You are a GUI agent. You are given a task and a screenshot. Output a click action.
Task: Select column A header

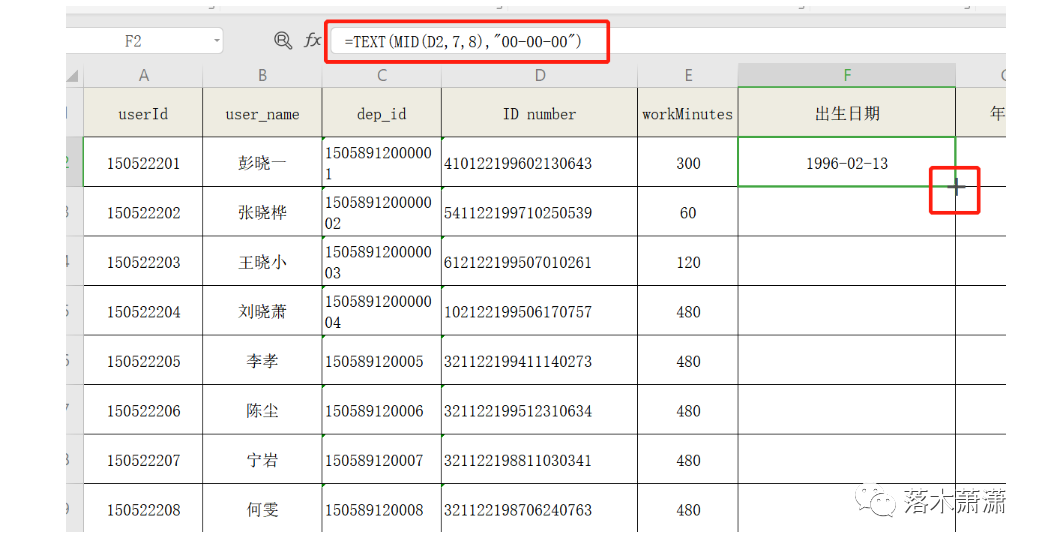click(143, 76)
